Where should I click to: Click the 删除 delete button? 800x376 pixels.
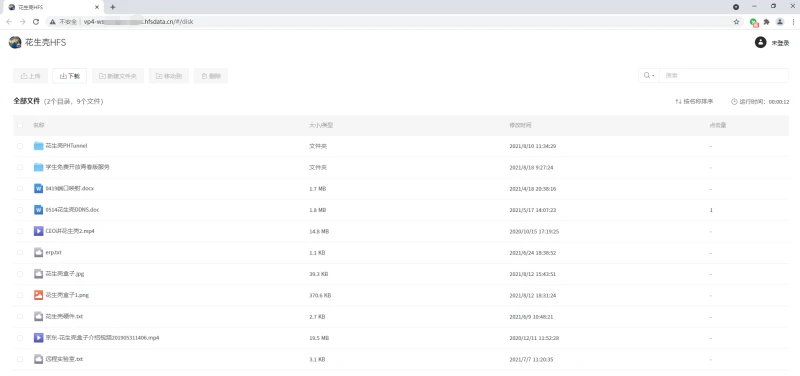pyautogui.click(x=211, y=76)
